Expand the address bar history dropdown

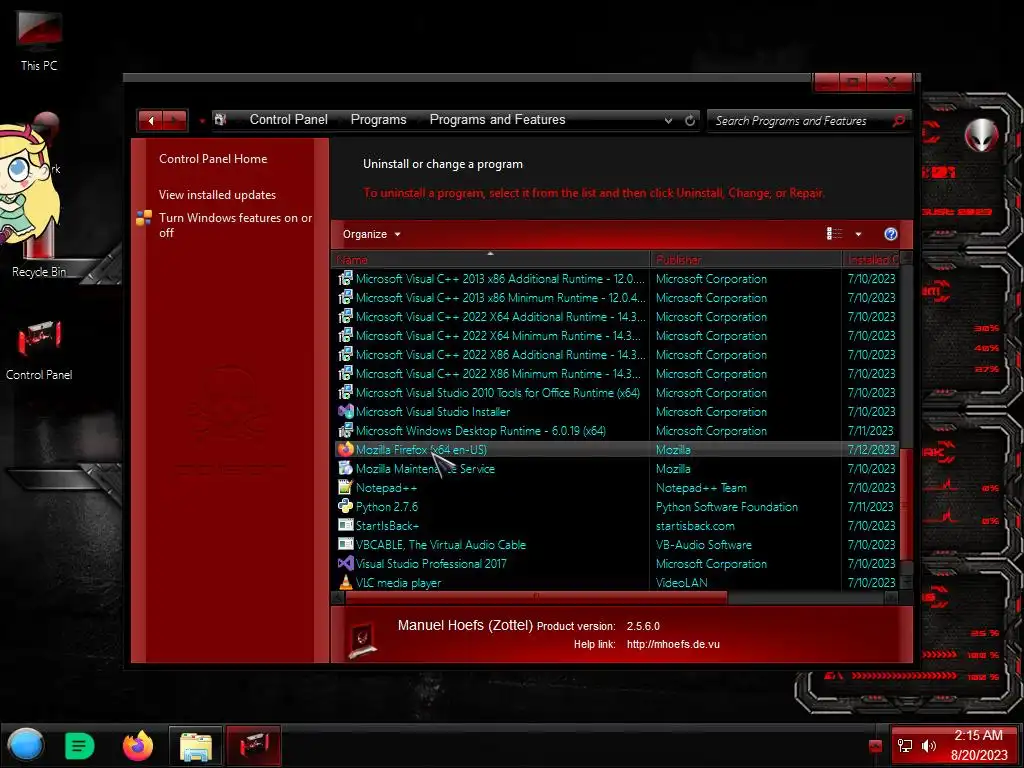tap(668, 120)
